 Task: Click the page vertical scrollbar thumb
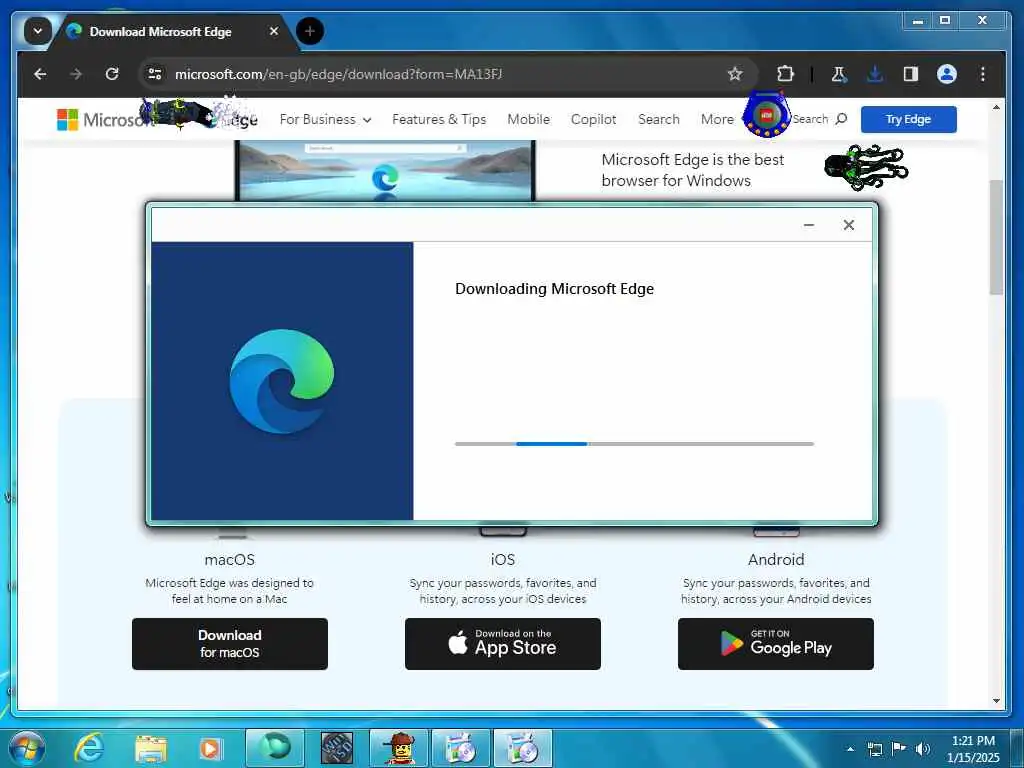click(x=996, y=237)
